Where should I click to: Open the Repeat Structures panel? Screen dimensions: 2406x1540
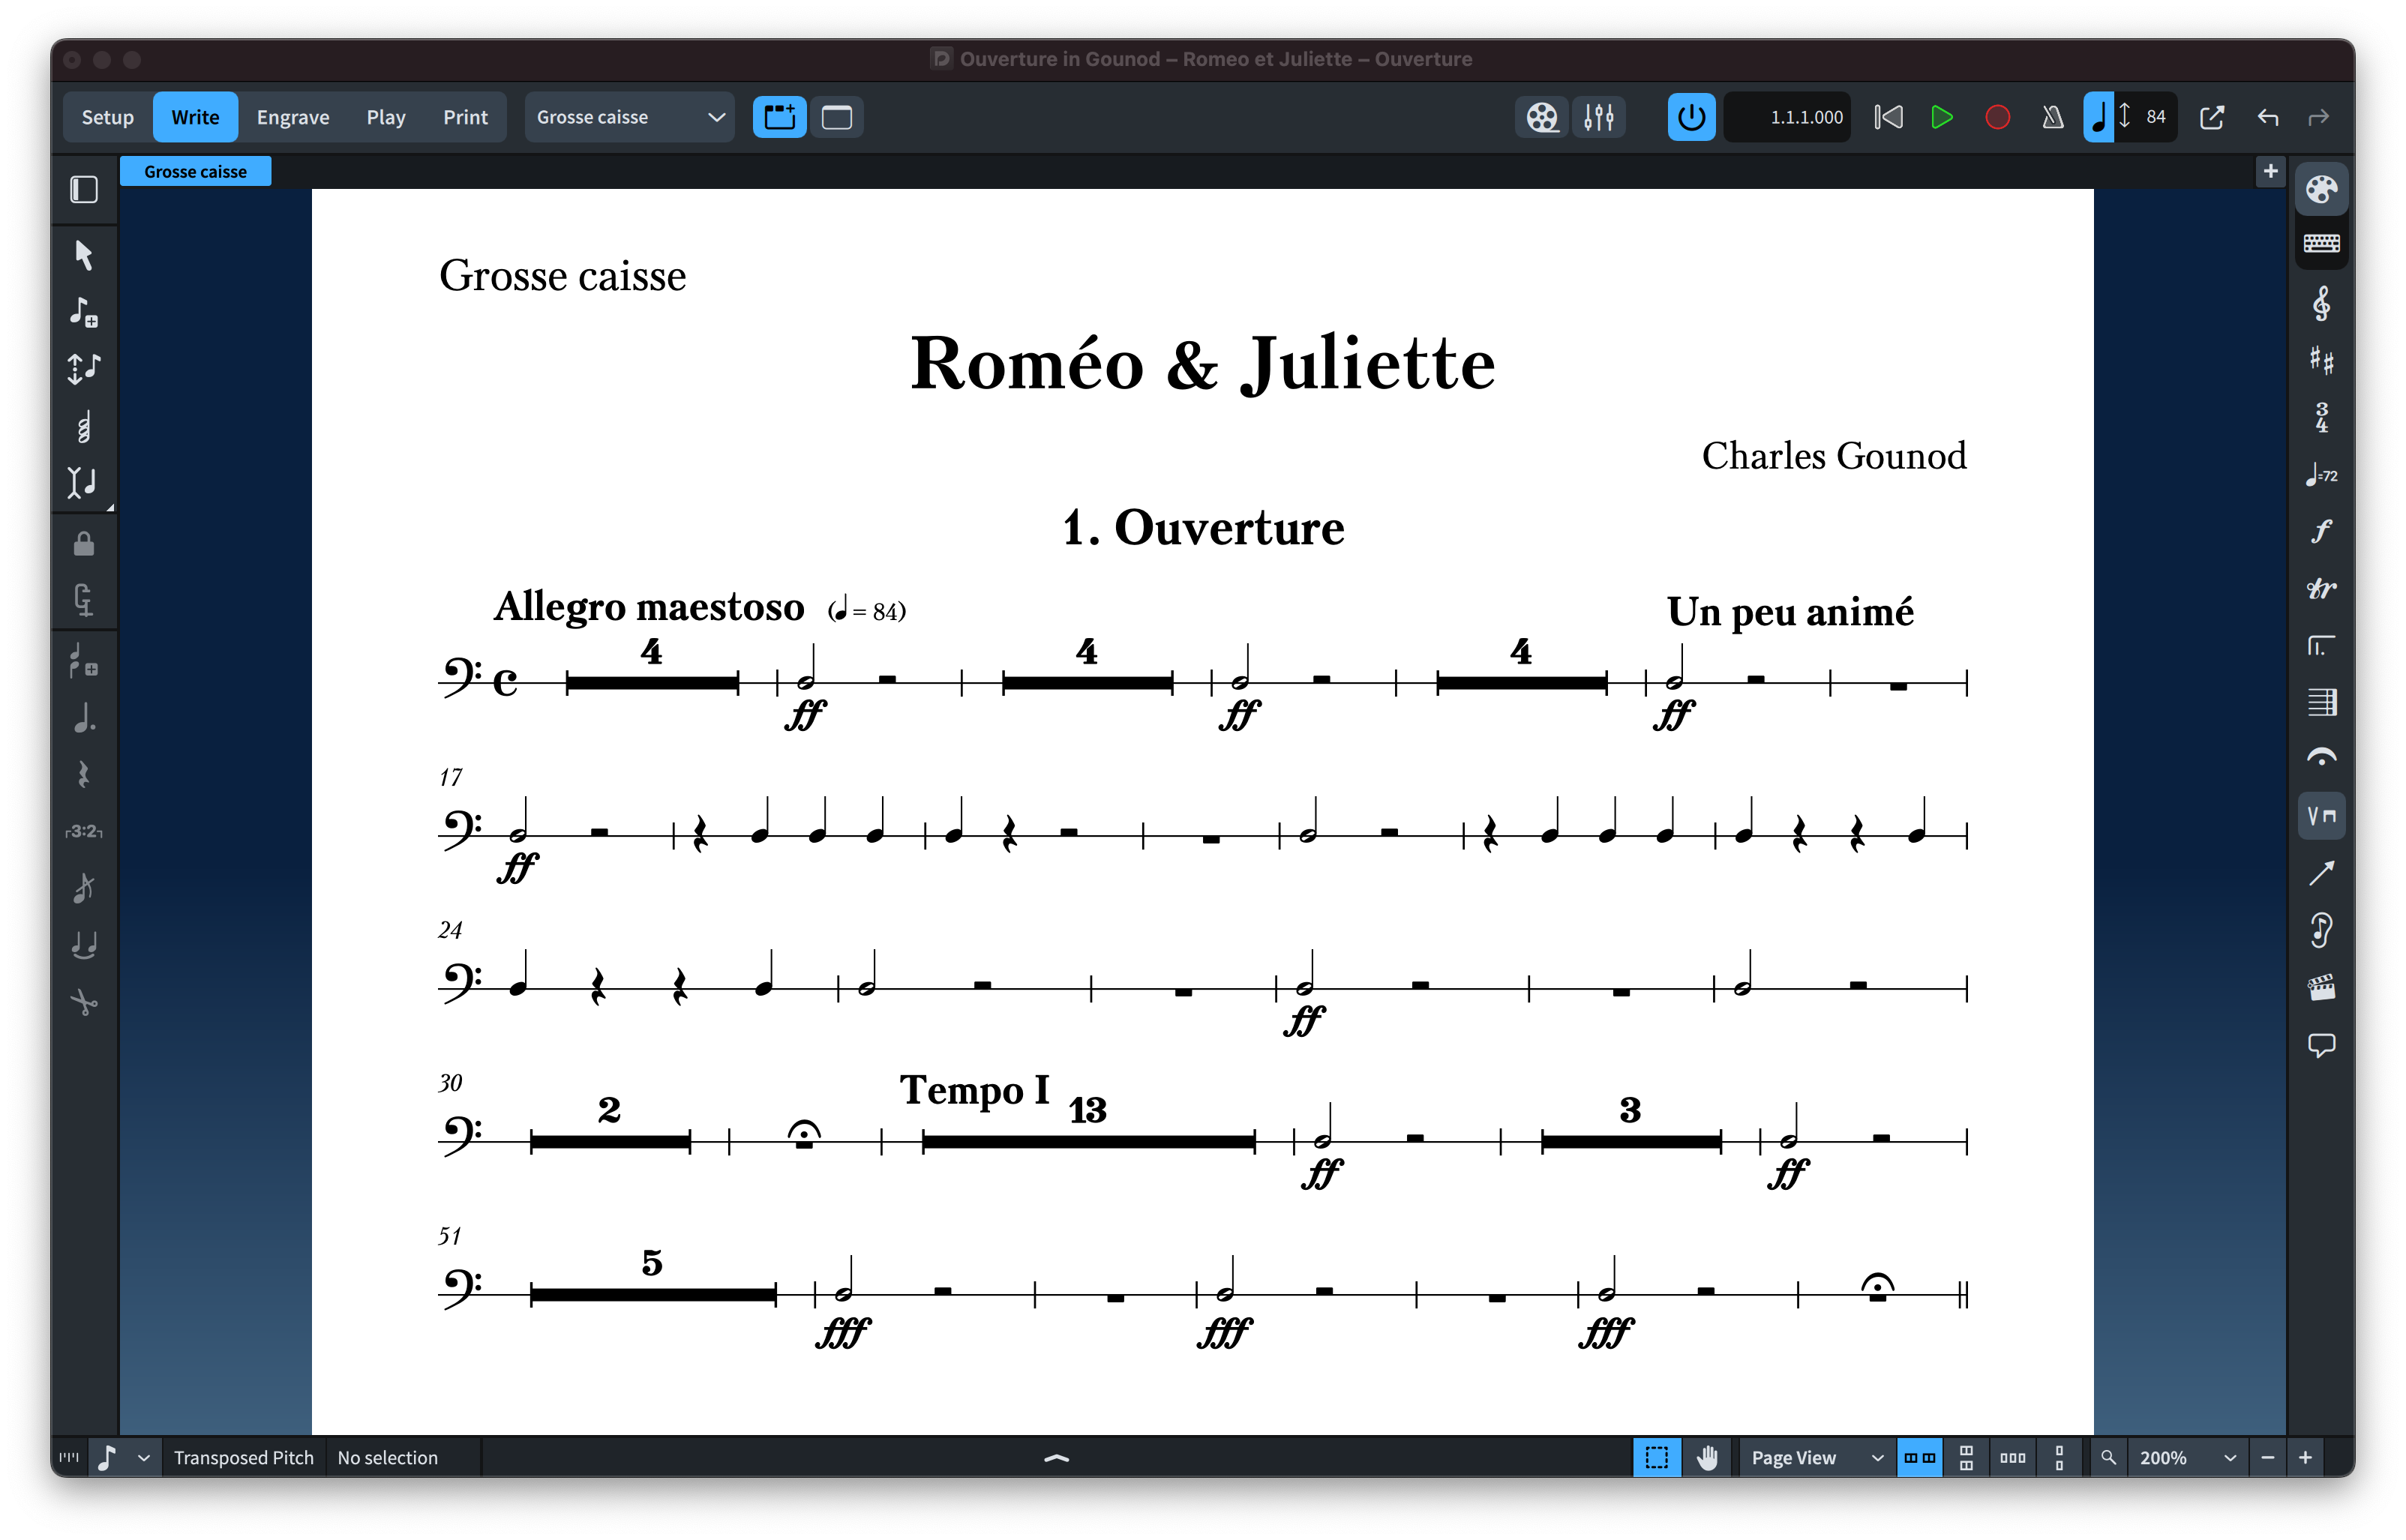(2321, 645)
